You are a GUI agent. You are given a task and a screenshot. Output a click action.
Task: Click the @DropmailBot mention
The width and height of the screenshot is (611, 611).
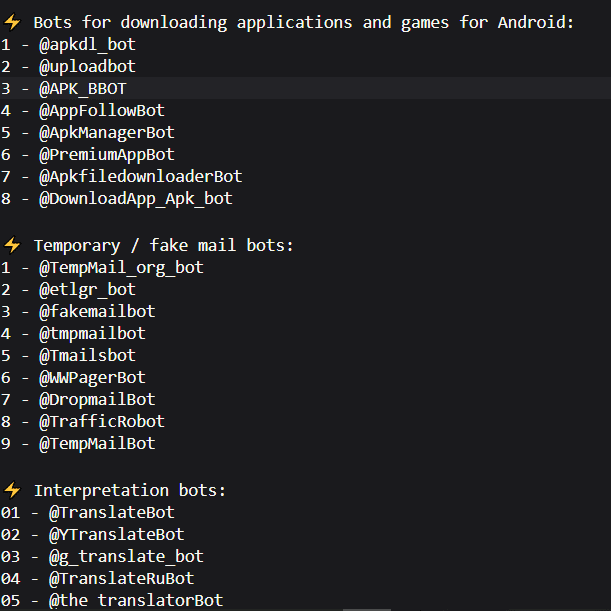click(97, 399)
